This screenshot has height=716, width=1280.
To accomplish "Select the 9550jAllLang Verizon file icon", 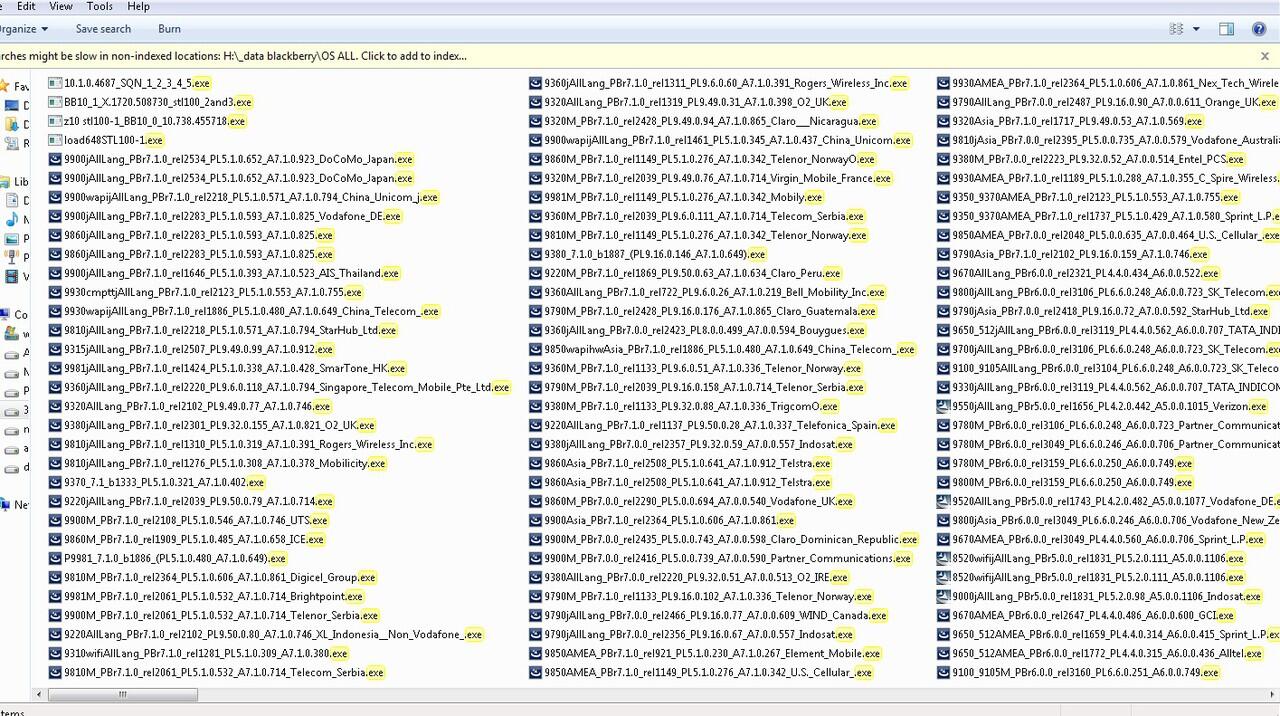I will (x=943, y=406).
